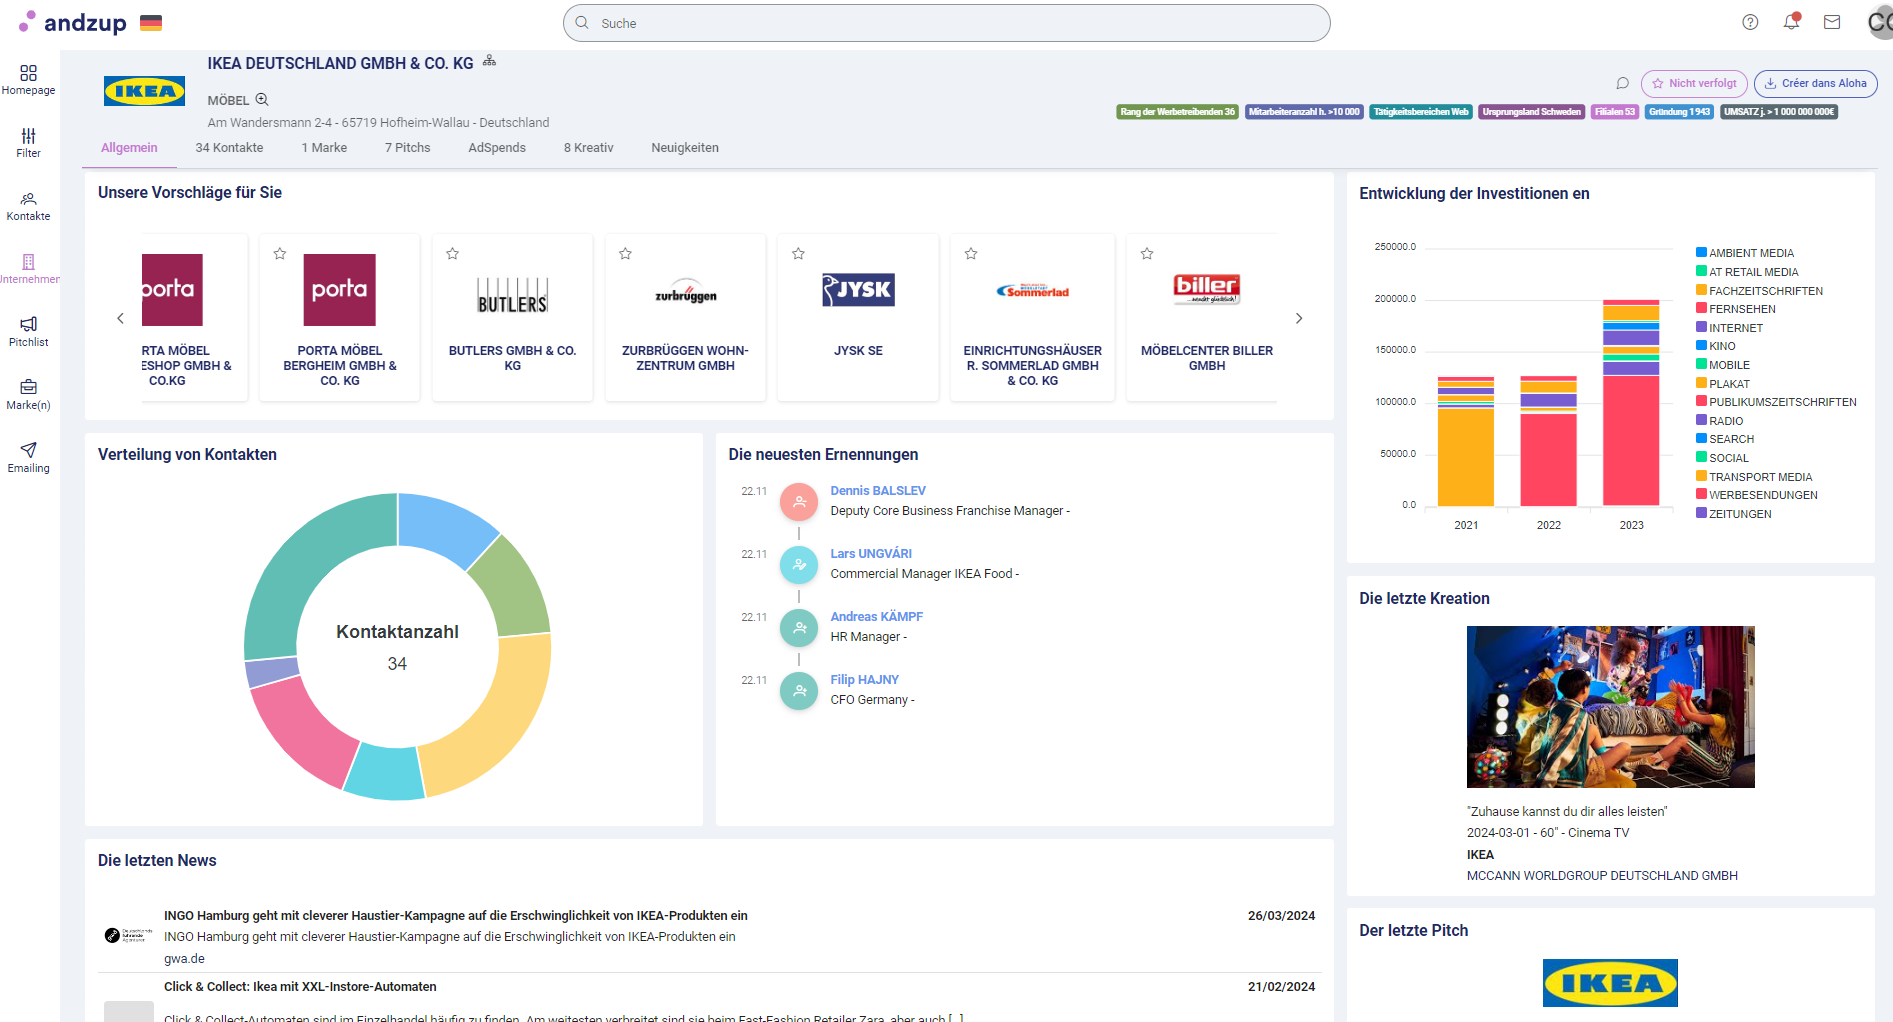
Task: Click the gwa.de news source logo
Action: (x=129, y=935)
